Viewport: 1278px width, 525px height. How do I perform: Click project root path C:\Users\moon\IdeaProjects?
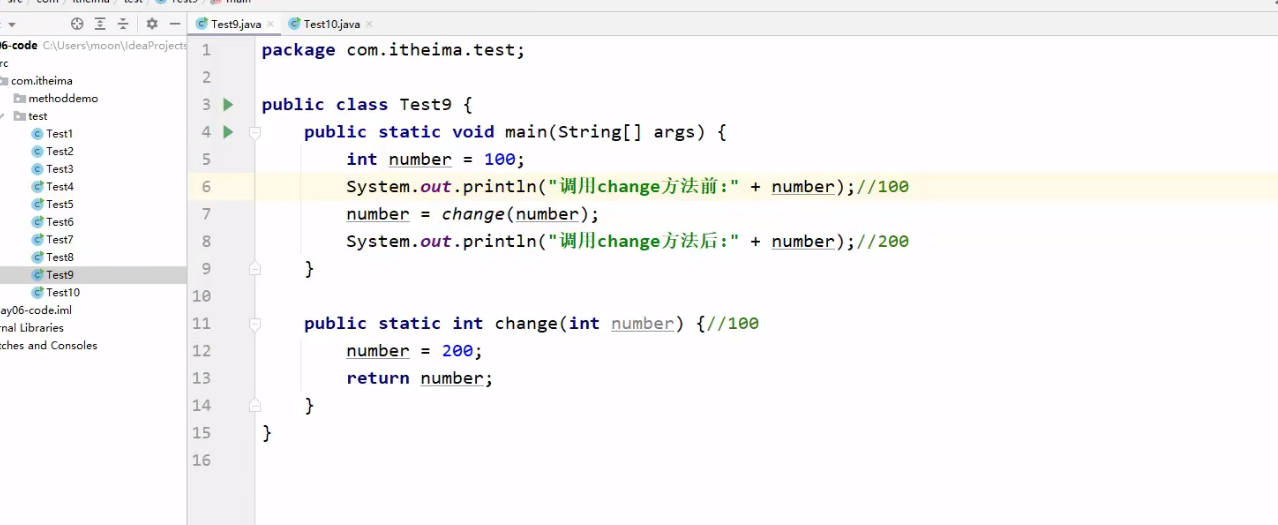115,46
